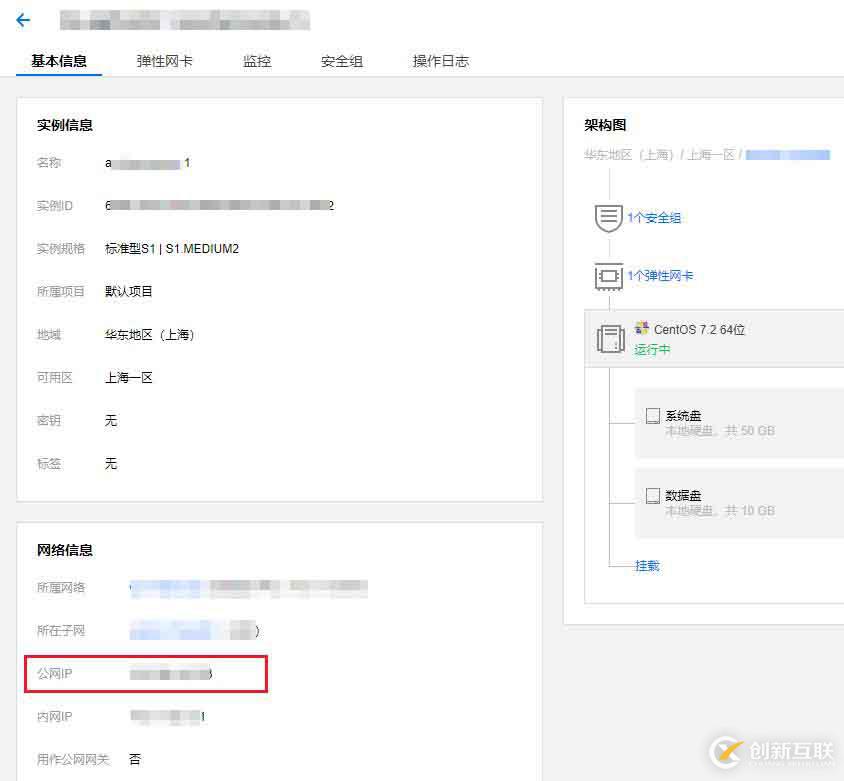Click the blurred public IP value next to 公网IP
The image size is (844, 781).
171,674
